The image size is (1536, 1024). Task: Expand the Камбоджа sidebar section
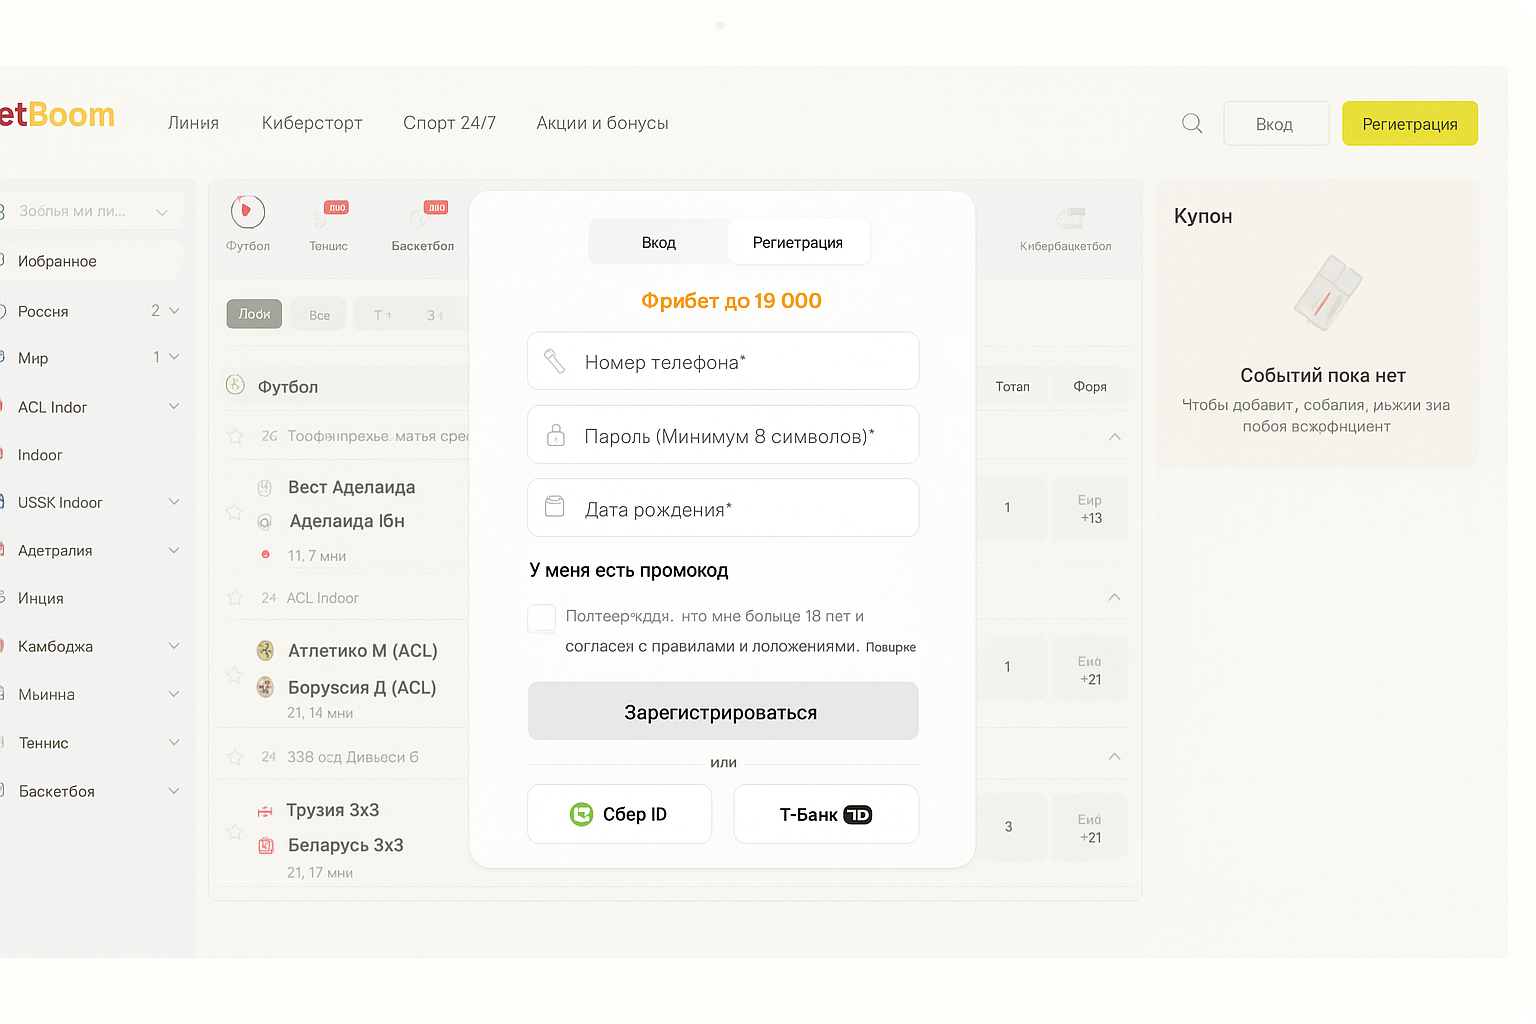(174, 646)
